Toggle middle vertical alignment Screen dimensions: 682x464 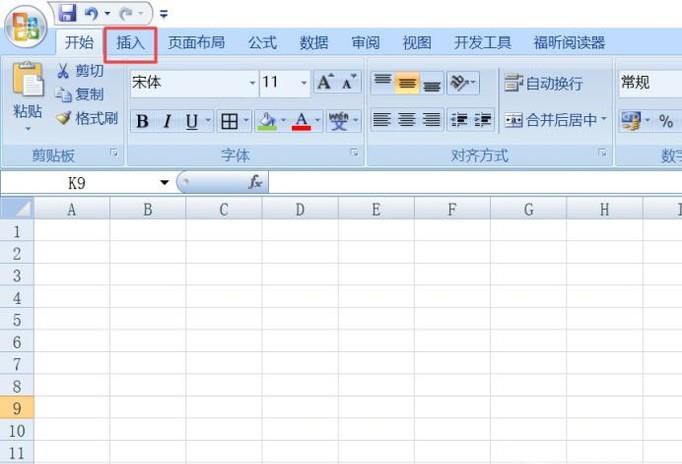pos(407,82)
